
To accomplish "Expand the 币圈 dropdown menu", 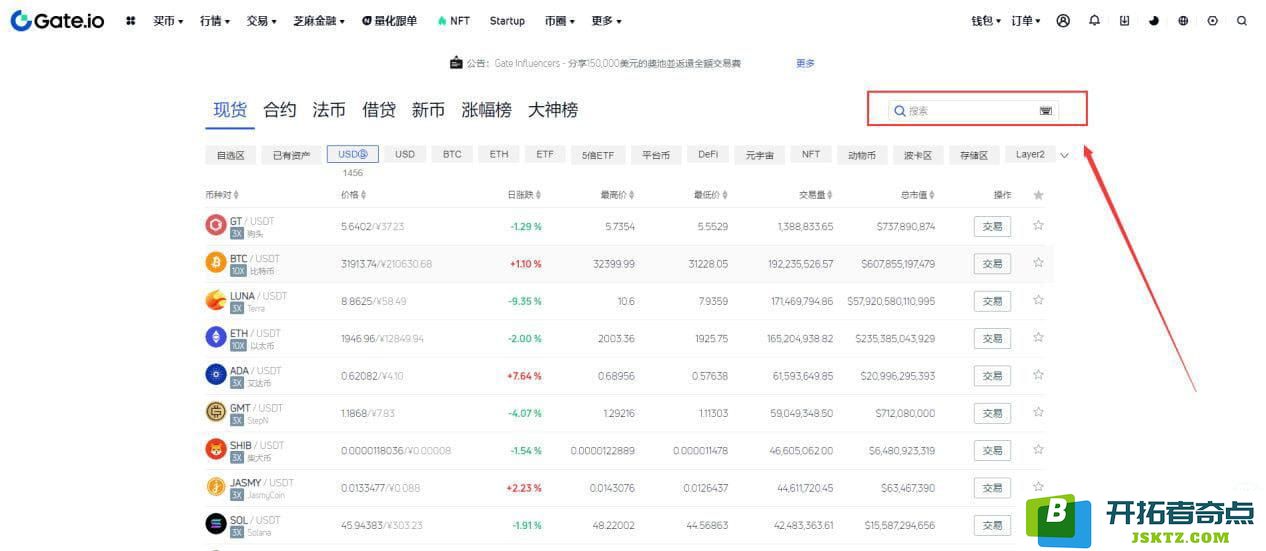I will [x=560, y=21].
